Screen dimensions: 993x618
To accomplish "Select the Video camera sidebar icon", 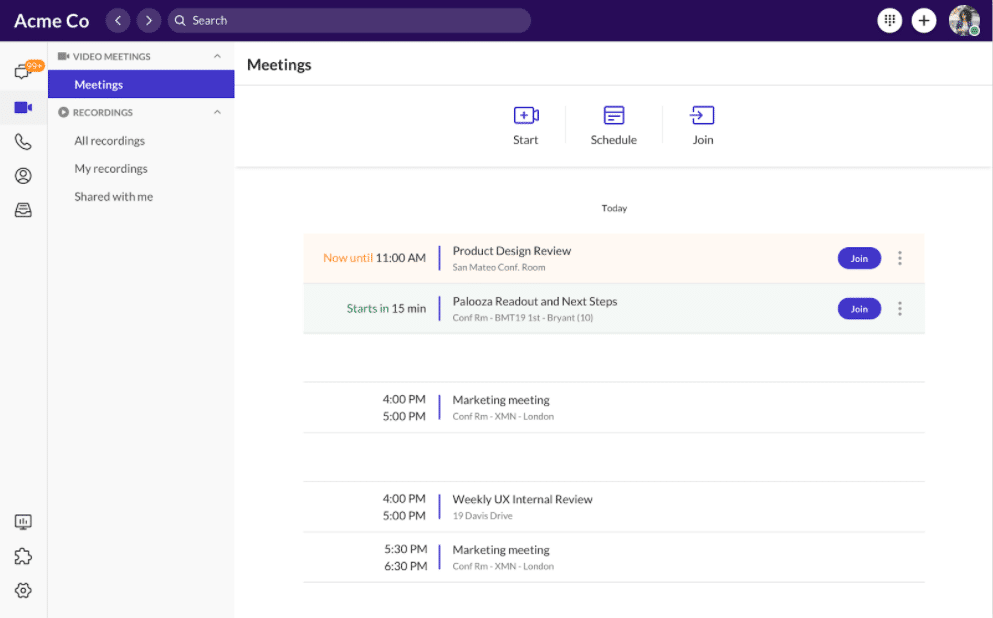I will point(23,107).
